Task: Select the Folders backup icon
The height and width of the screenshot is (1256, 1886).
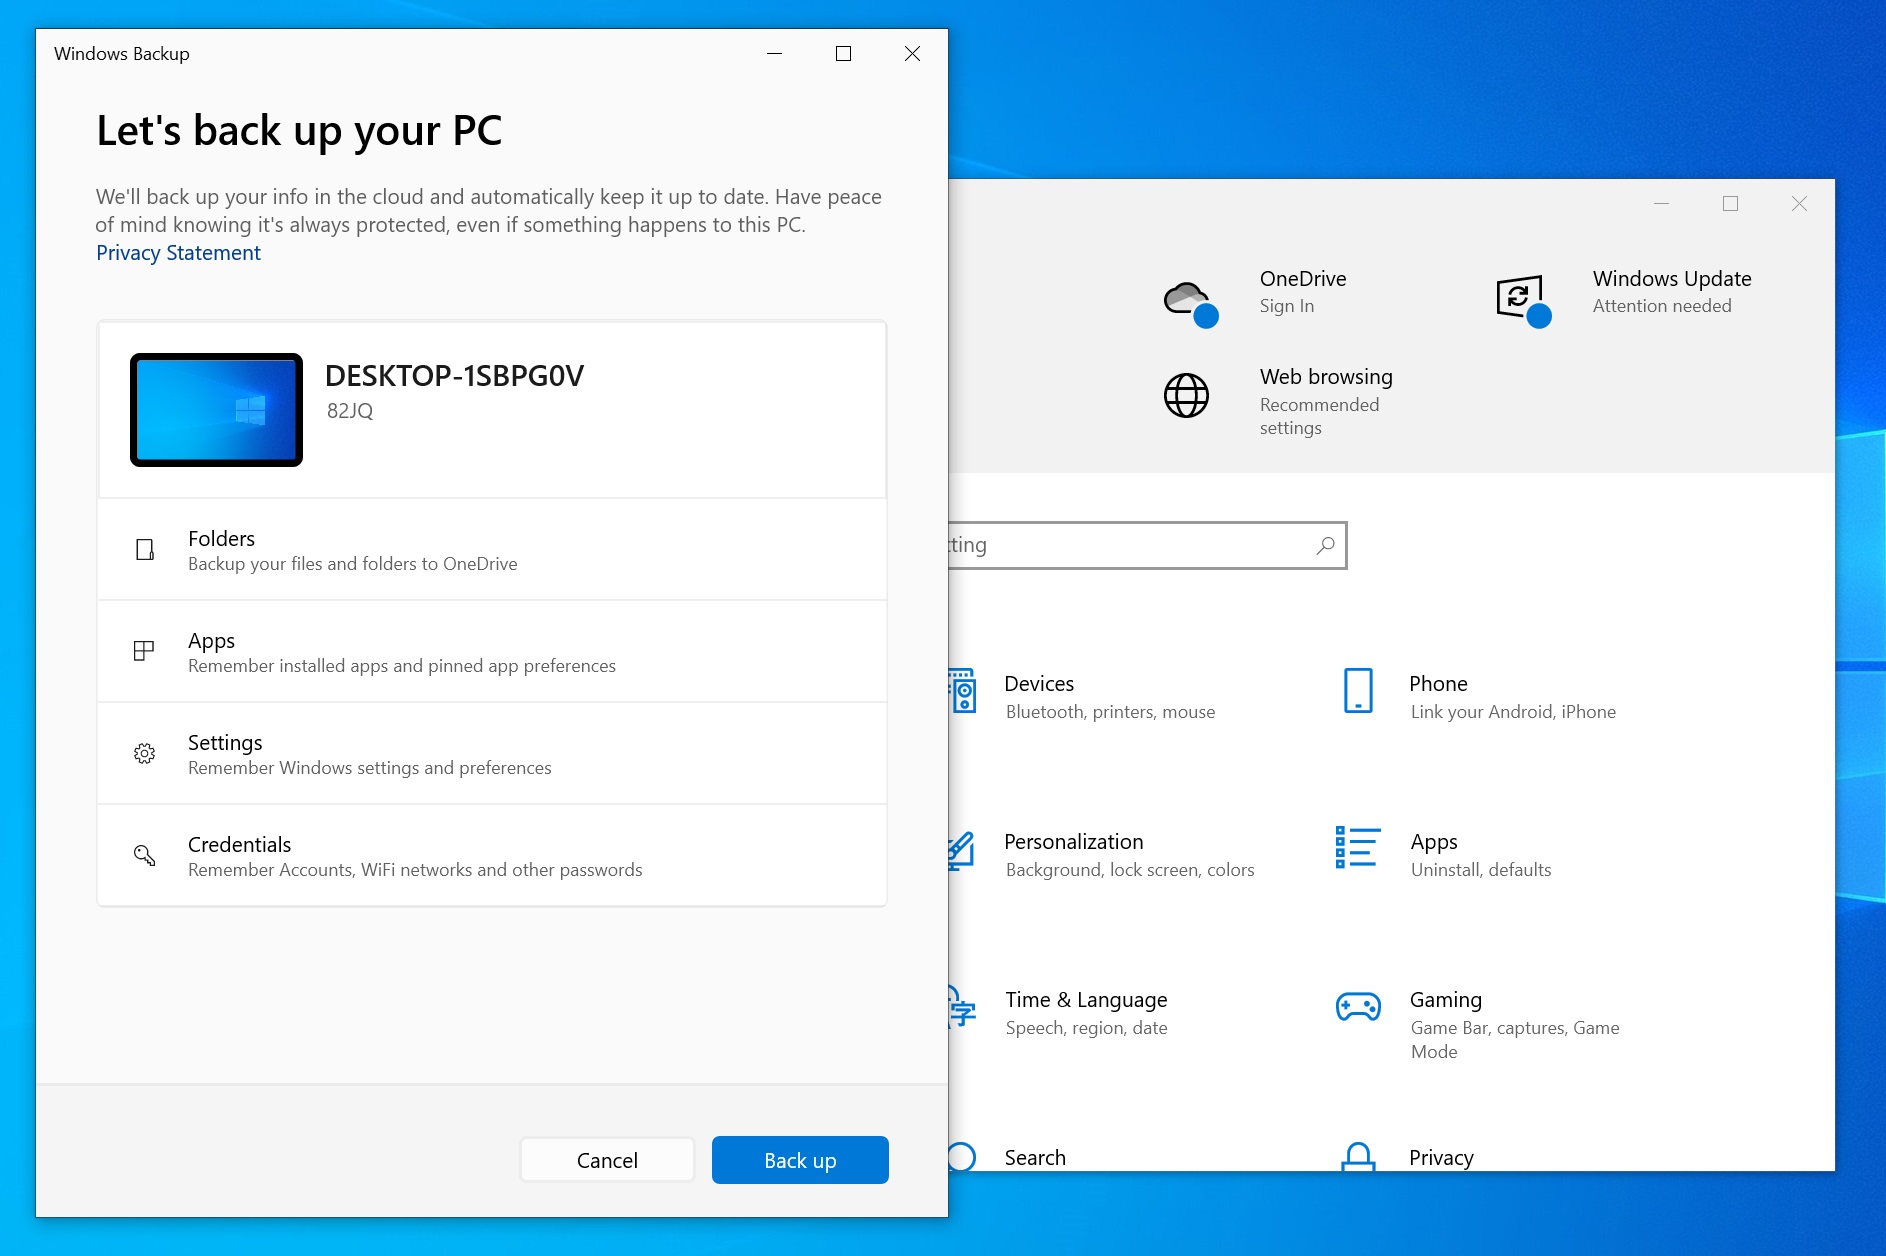Action: pyautogui.click(x=145, y=549)
